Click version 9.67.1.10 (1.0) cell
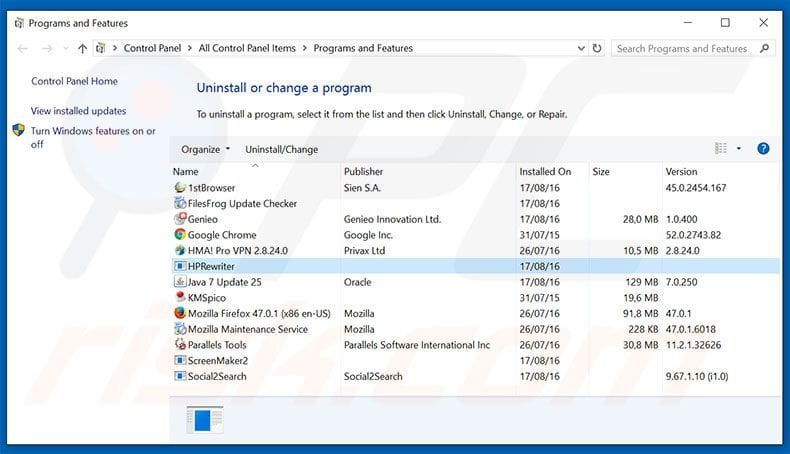This screenshot has height=454, width=790. 697,376
